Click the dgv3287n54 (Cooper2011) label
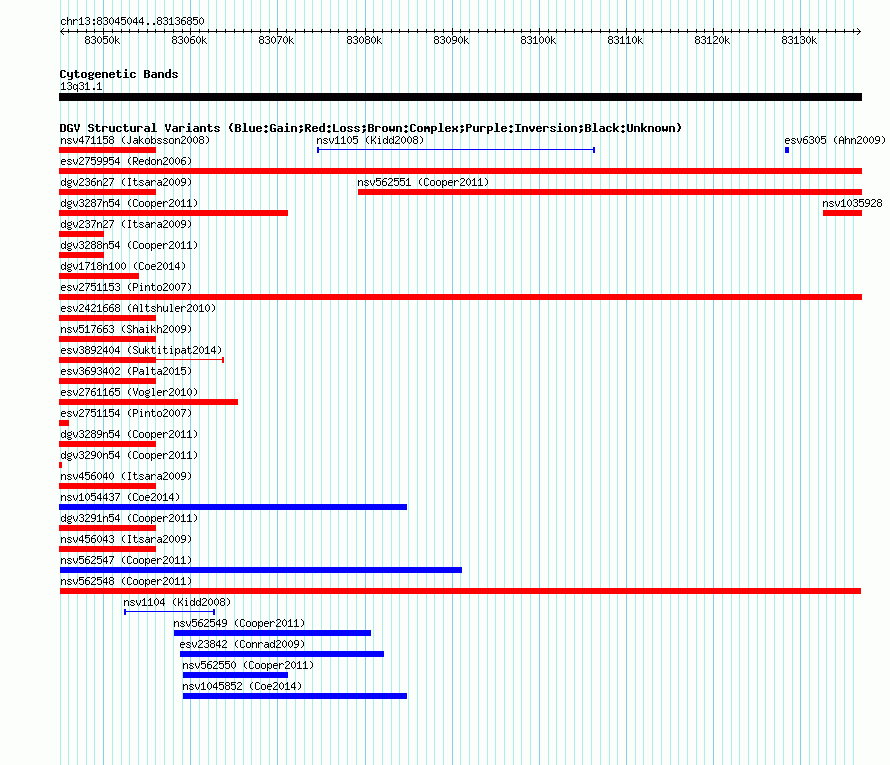890x765 pixels. point(129,203)
